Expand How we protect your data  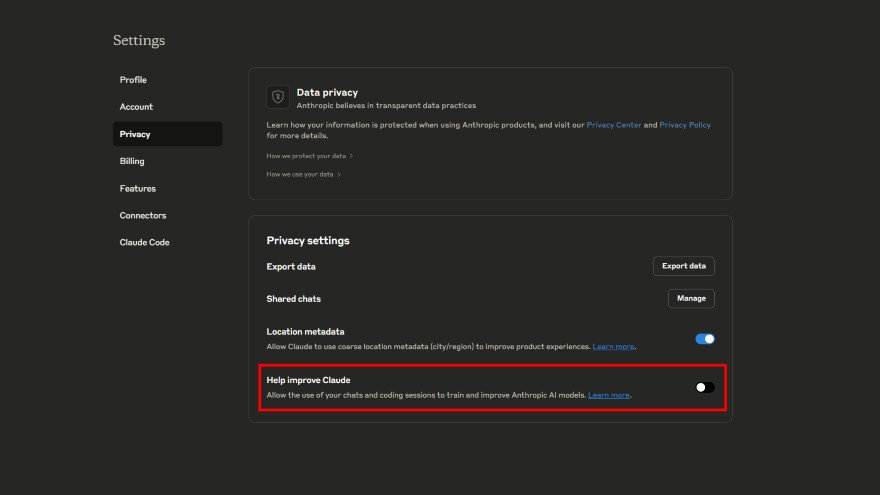309,156
